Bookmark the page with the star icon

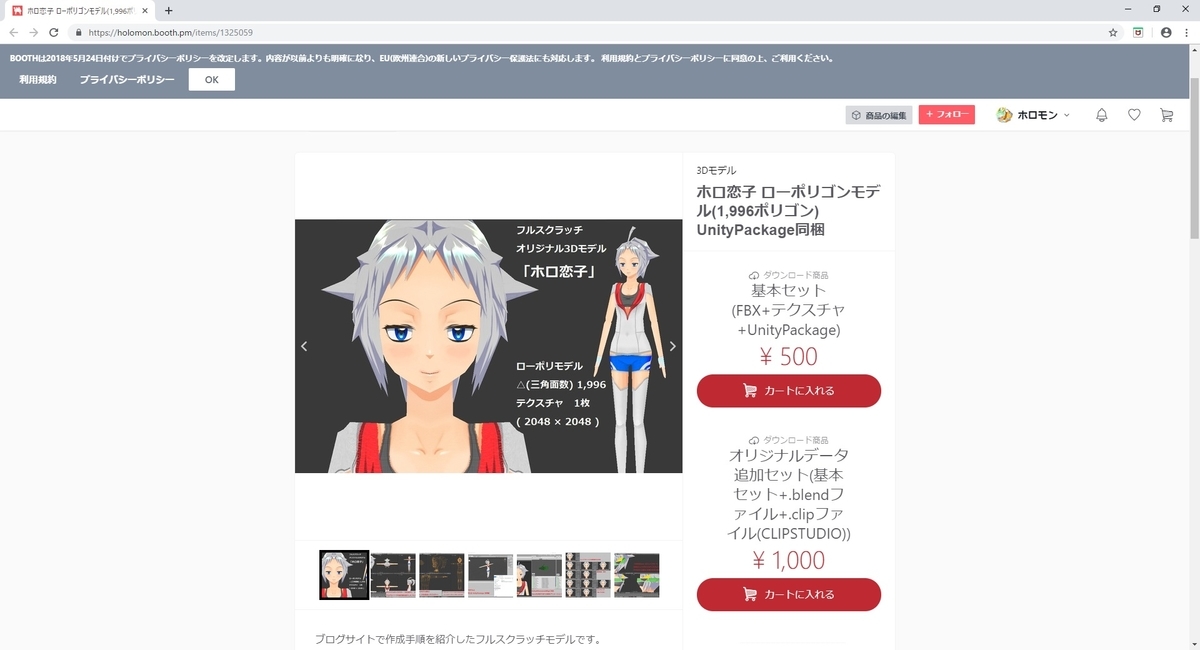point(1112,32)
